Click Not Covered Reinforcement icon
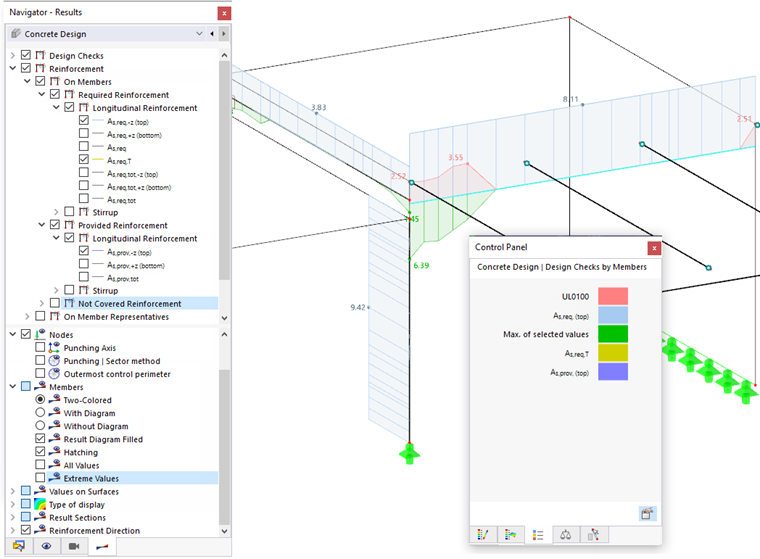The width and height of the screenshot is (760, 559). click(x=69, y=303)
